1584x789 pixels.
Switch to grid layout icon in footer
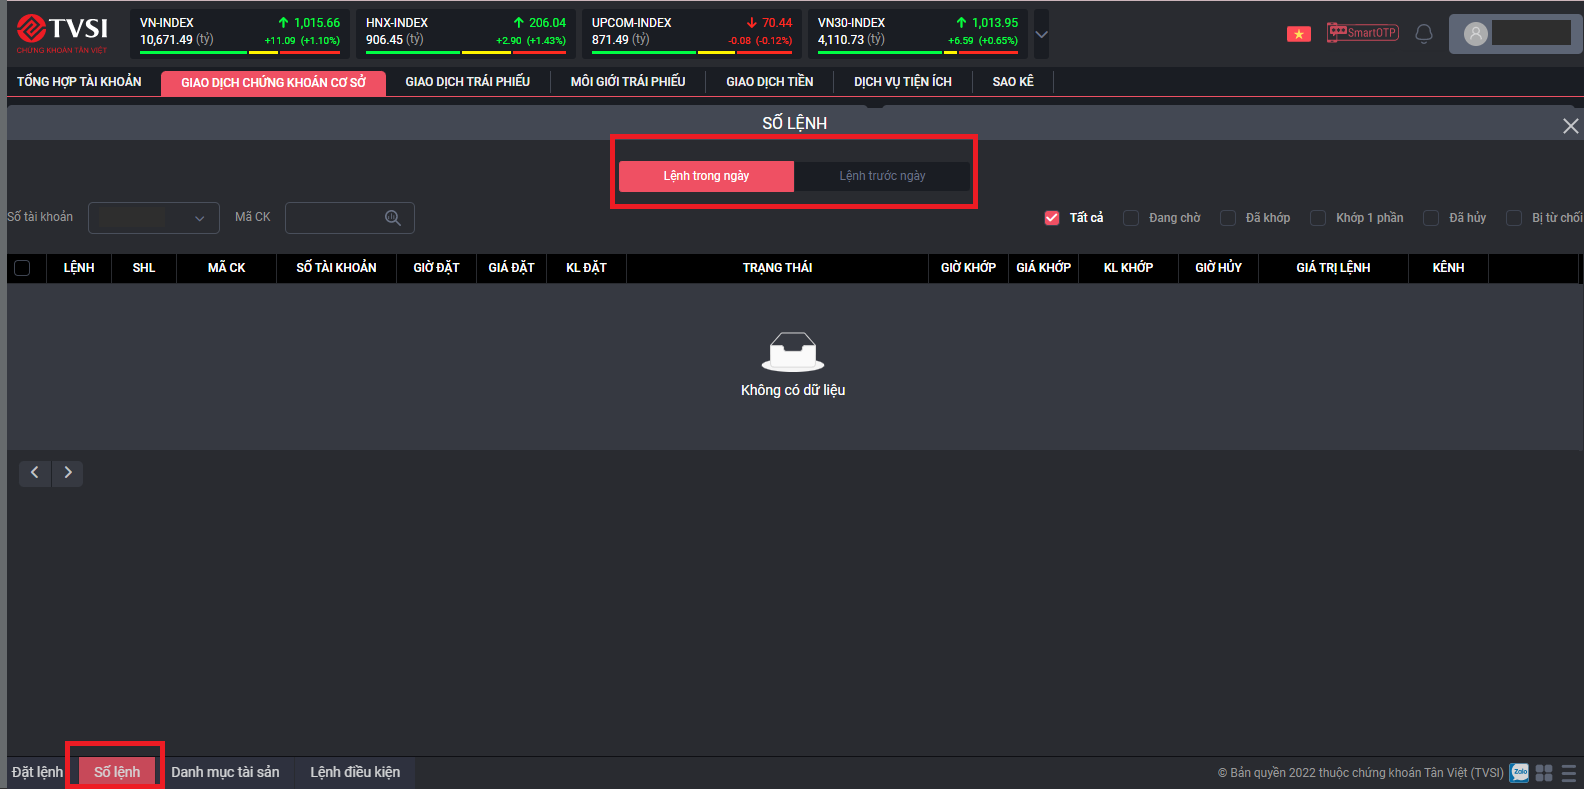[x=1544, y=773]
